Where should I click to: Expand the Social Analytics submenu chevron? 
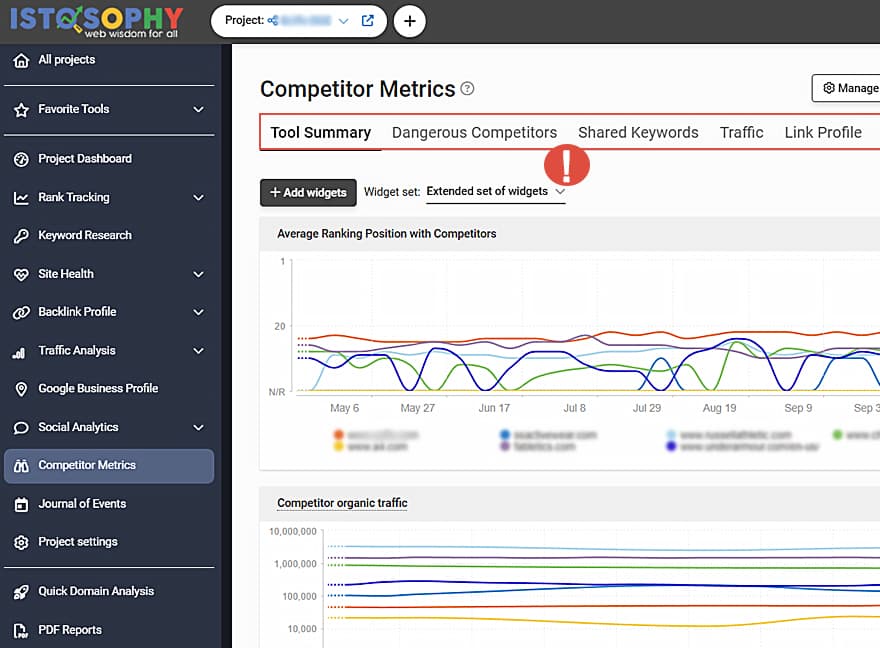pyautogui.click(x=198, y=428)
